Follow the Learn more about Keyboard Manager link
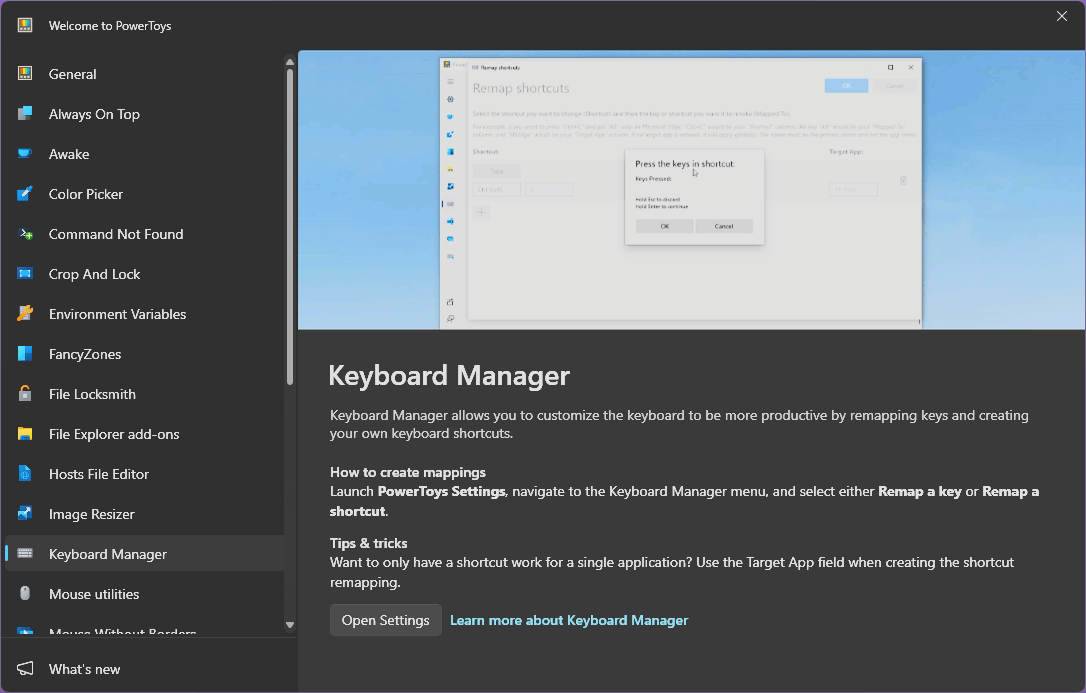Image resolution: width=1086 pixels, height=693 pixels. coord(569,620)
